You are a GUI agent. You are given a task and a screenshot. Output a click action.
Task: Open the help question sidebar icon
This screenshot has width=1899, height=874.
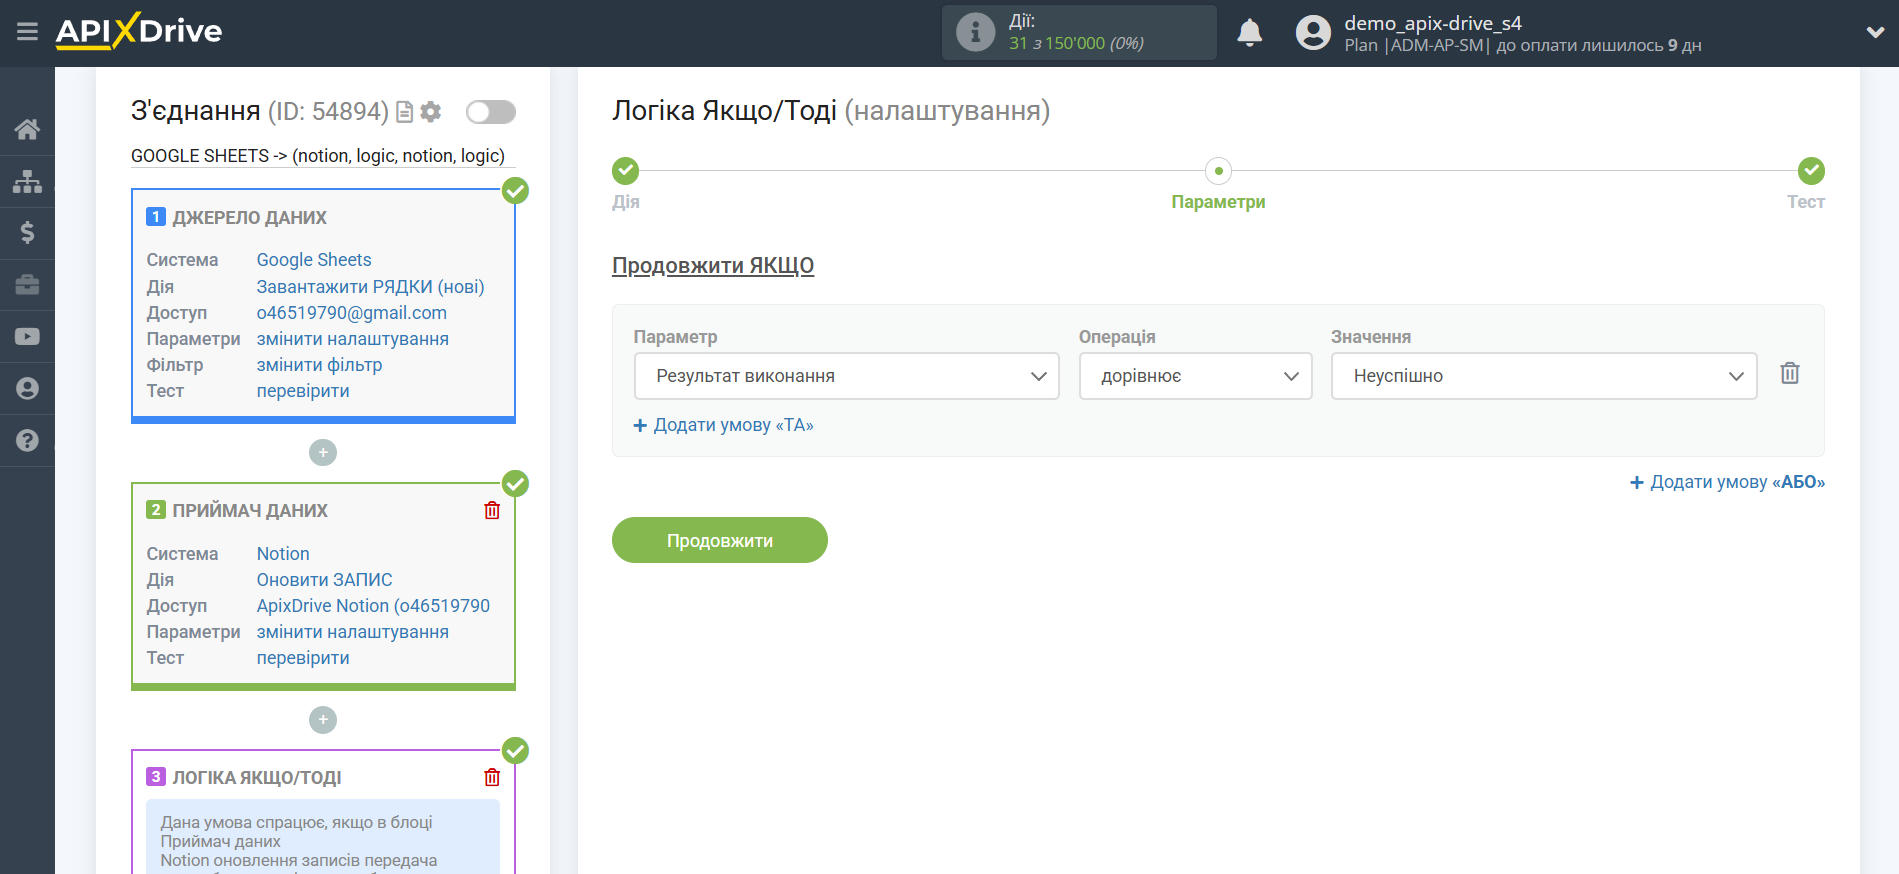point(27,441)
